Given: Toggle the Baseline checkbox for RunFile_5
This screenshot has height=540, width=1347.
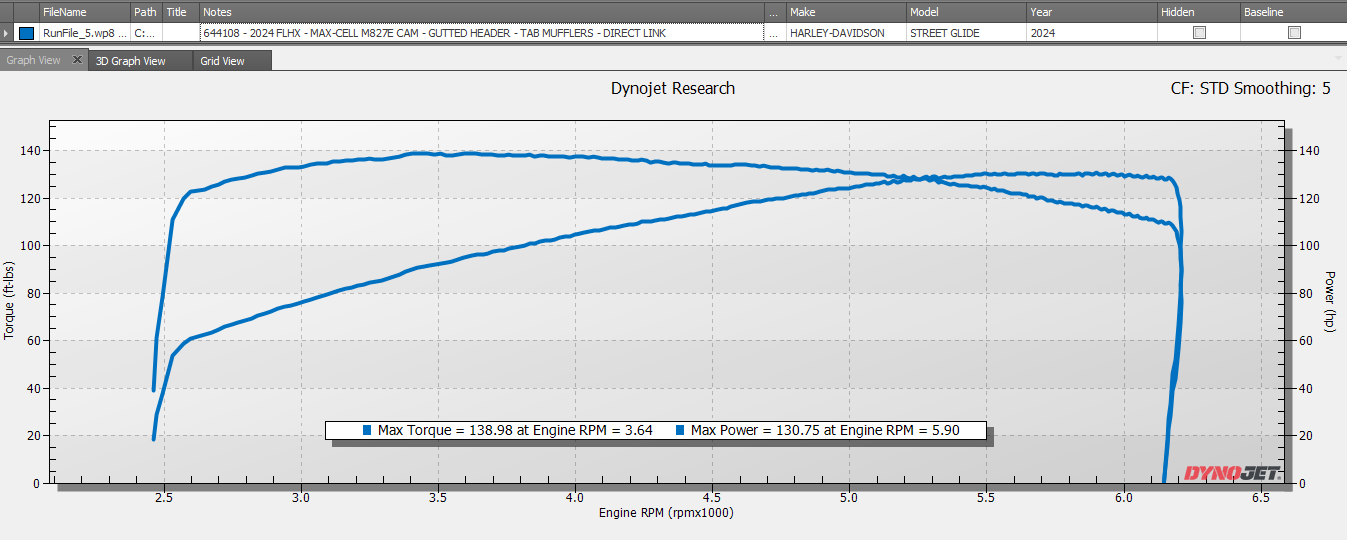Looking at the screenshot, I should click(1294, 33).
